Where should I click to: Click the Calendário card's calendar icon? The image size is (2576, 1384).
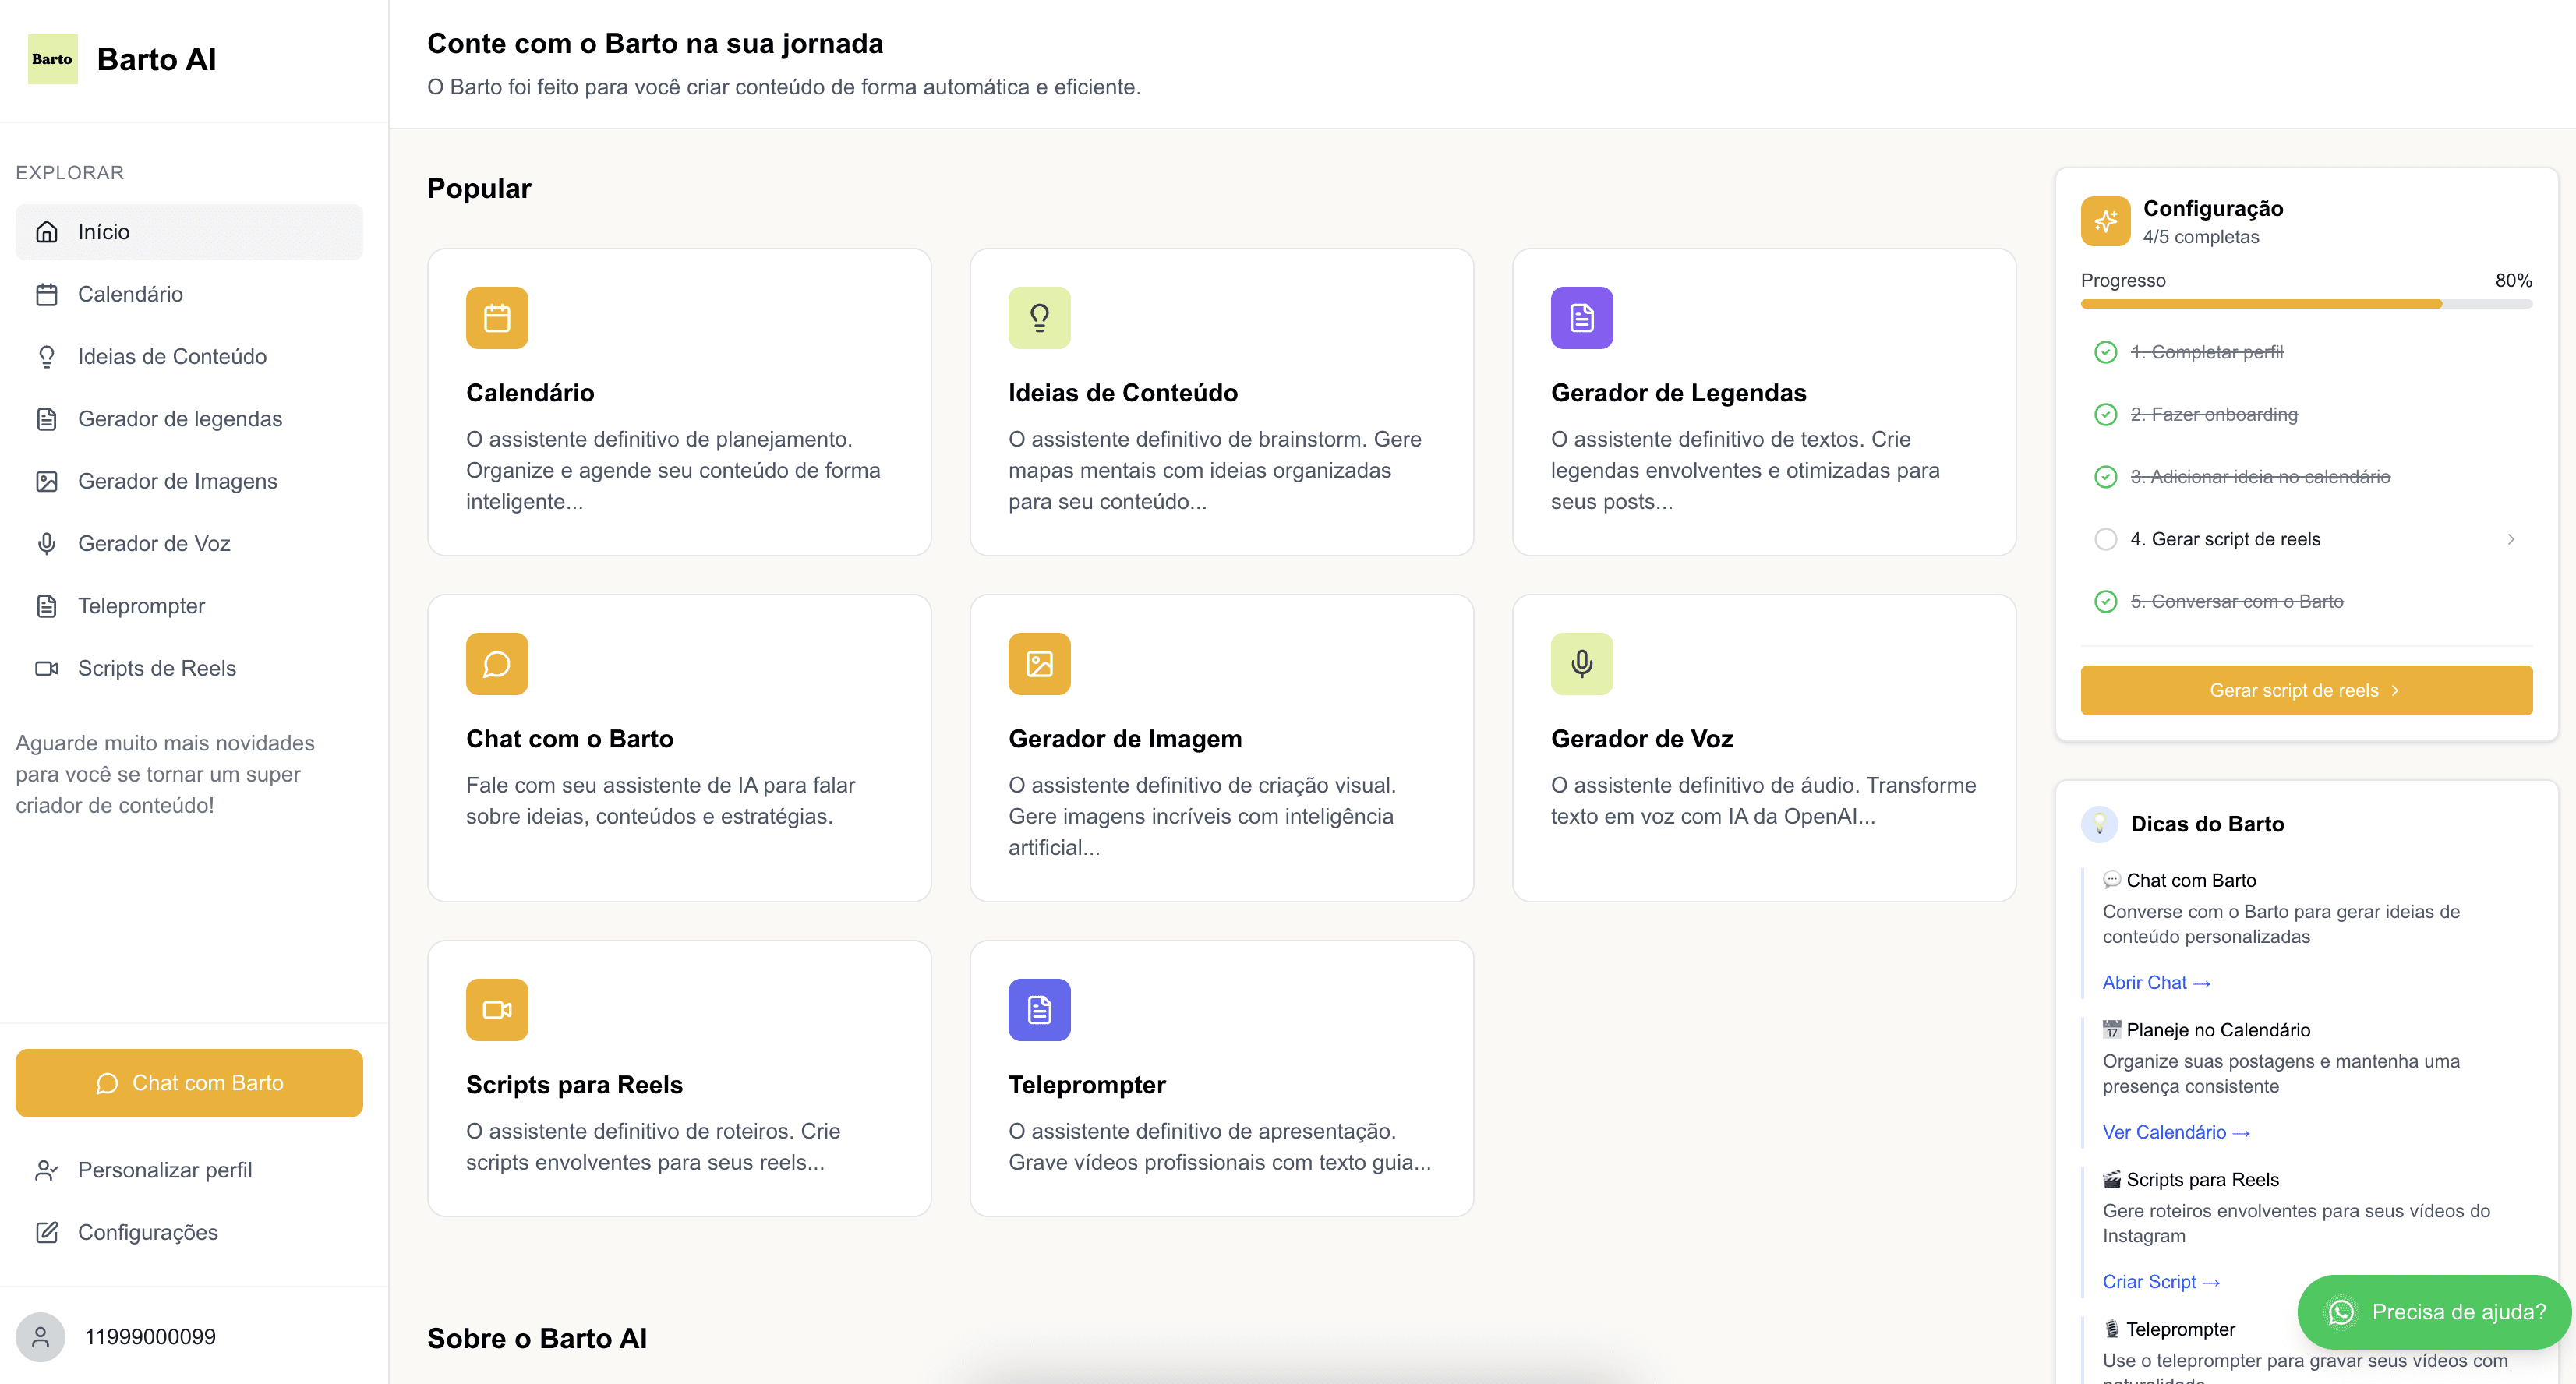497,318
